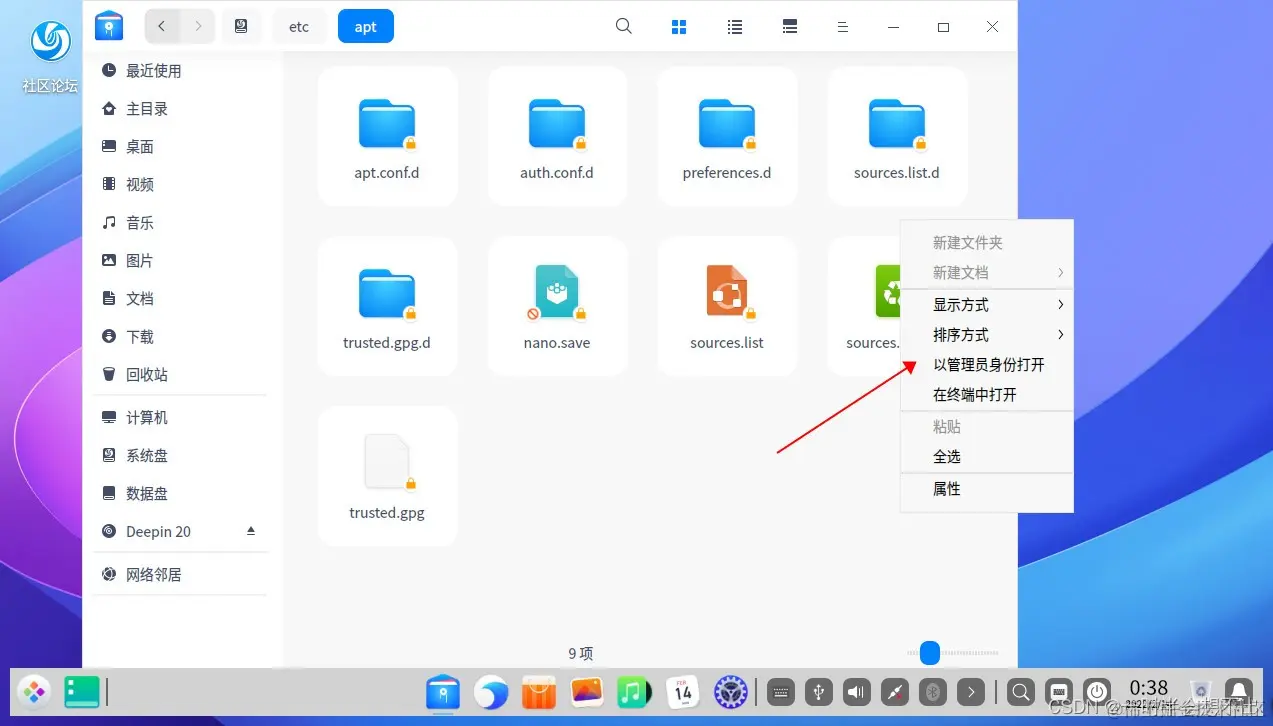Open the image album dock icon

coord(587,692)
